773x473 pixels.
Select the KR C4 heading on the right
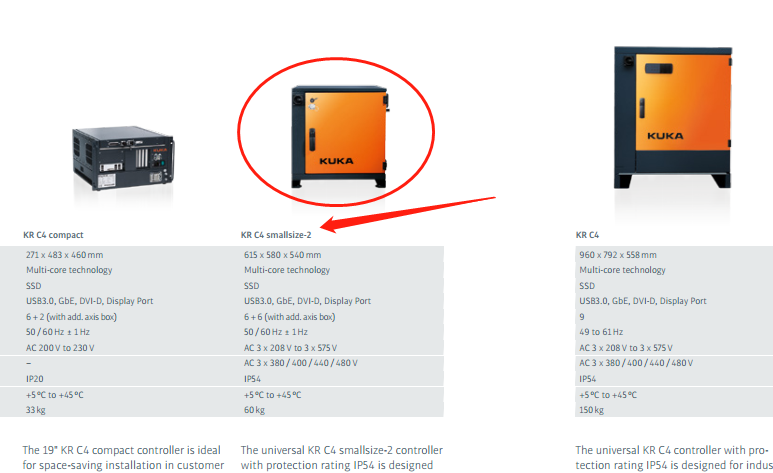click(587, 235)
